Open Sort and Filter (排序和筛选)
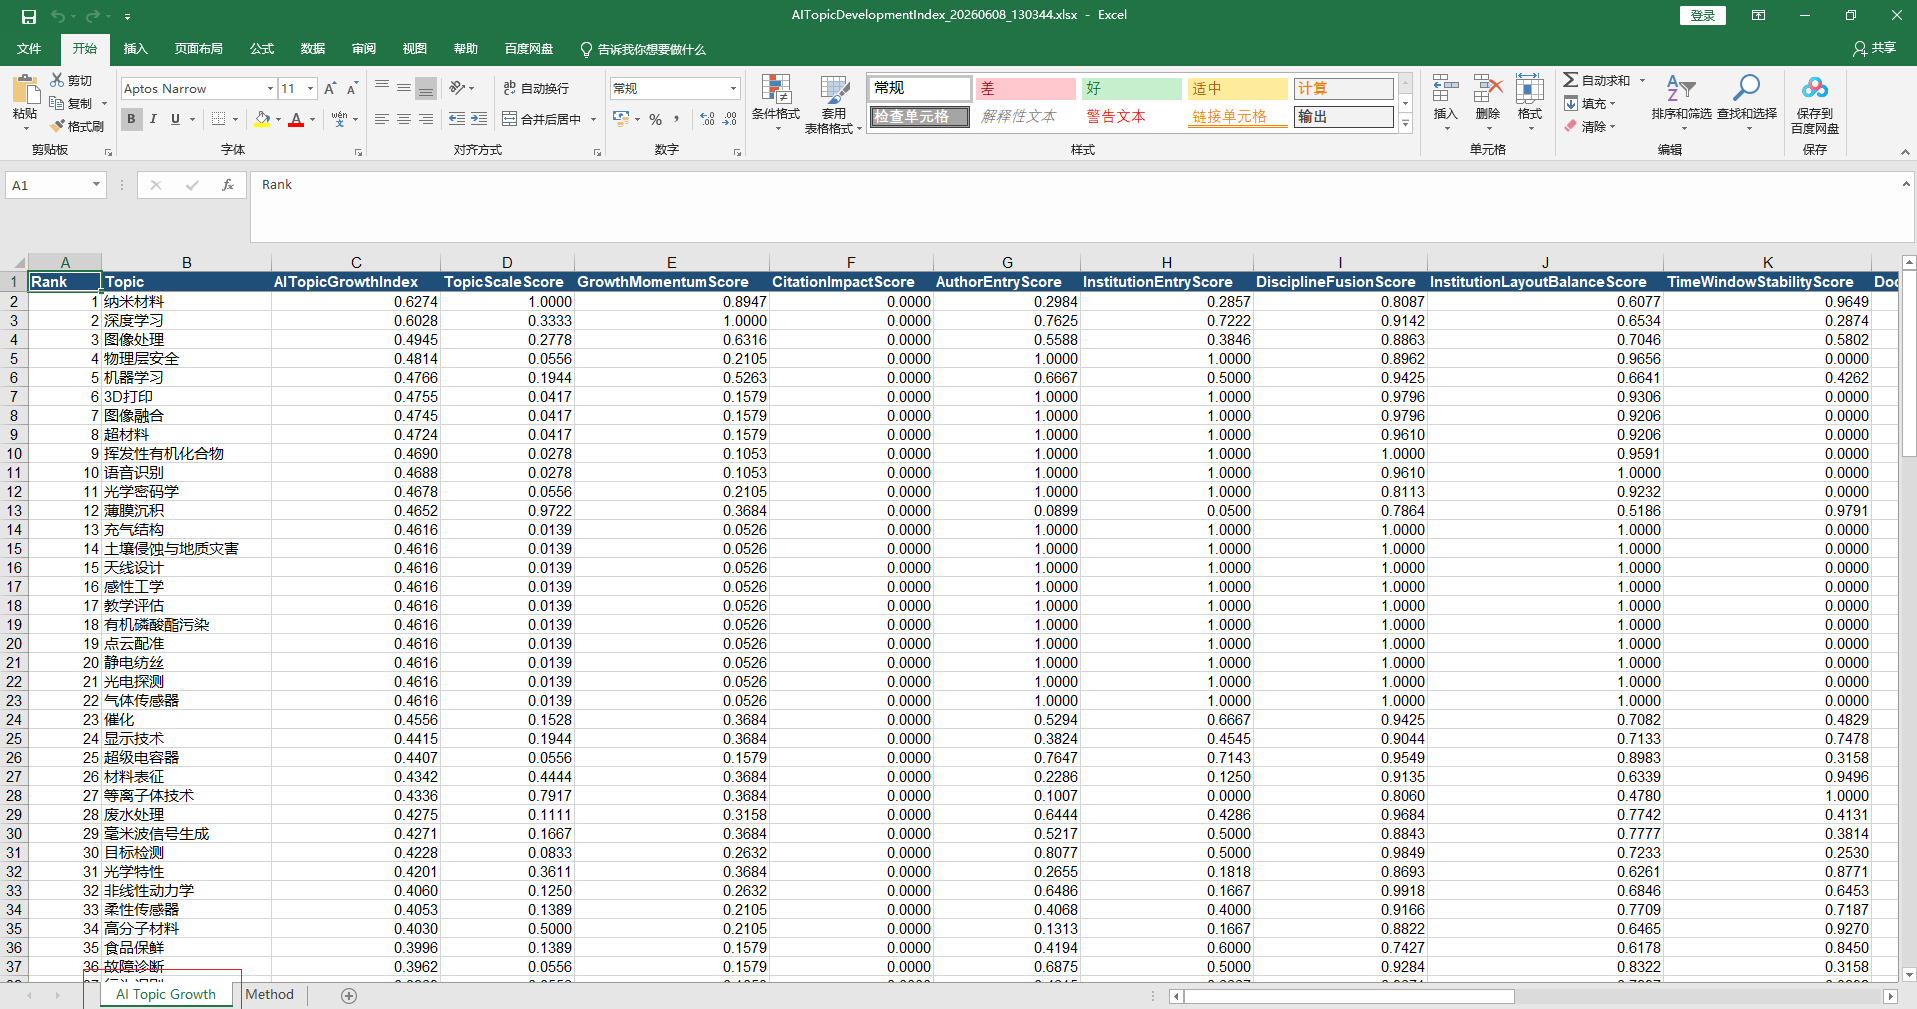 pyautogui.click(x=1681, y=103)
